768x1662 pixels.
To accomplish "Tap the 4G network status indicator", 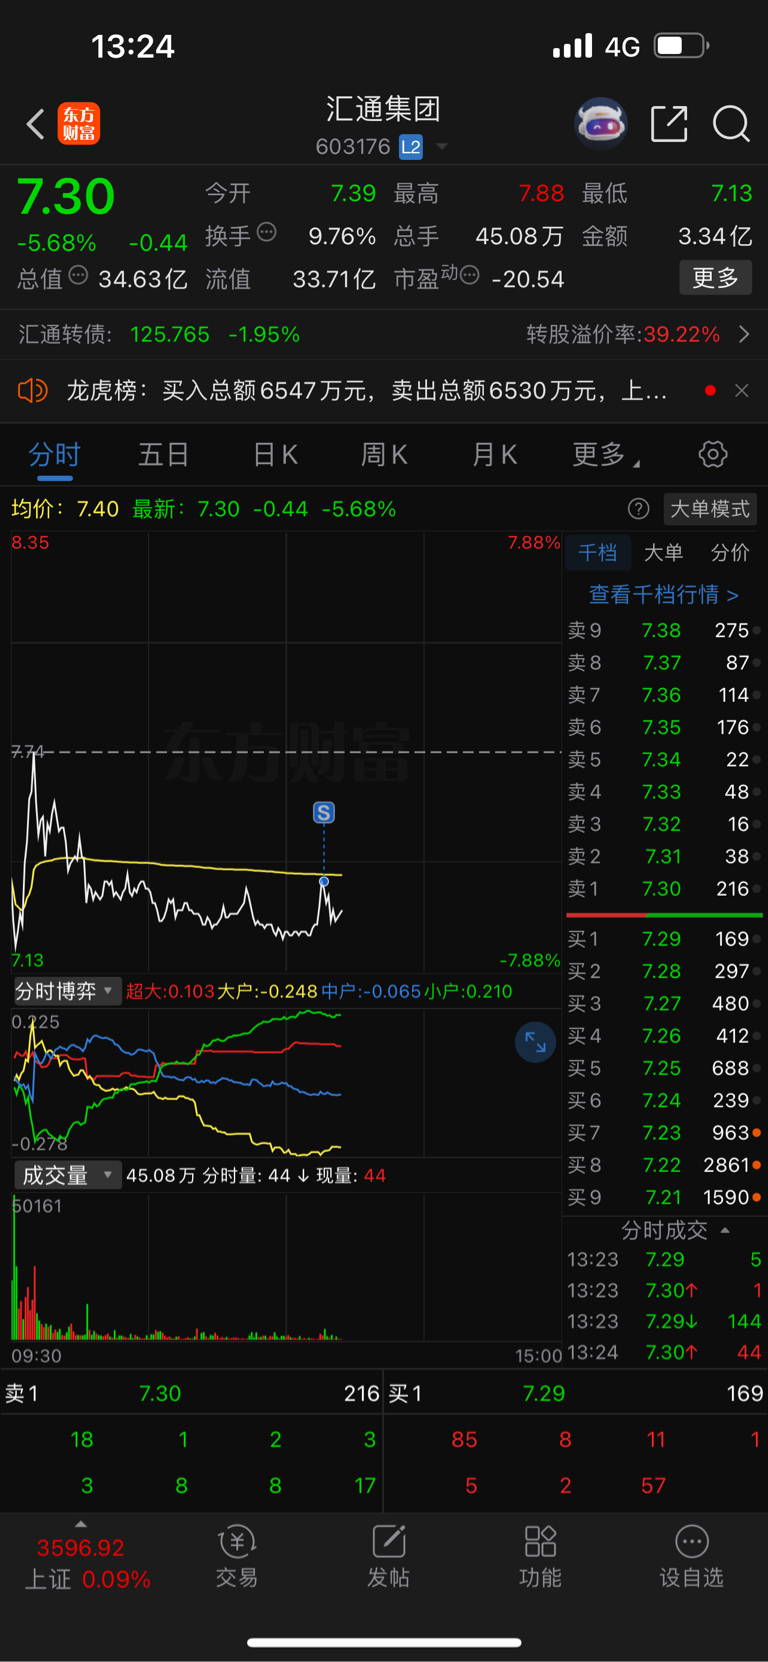I will 622,46.
